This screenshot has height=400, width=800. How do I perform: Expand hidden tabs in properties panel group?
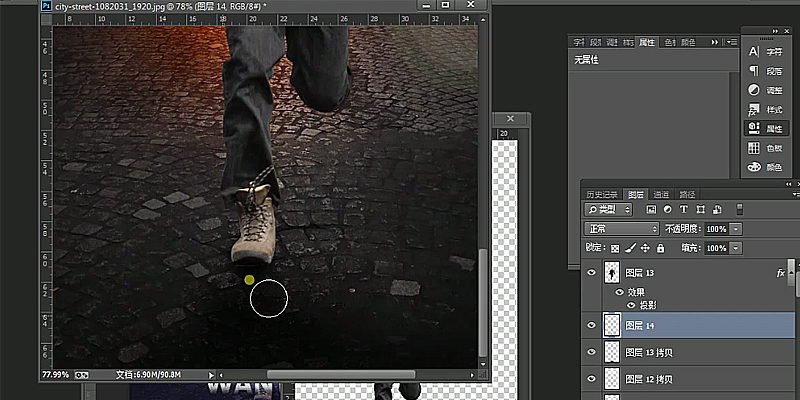coord(716,42)
